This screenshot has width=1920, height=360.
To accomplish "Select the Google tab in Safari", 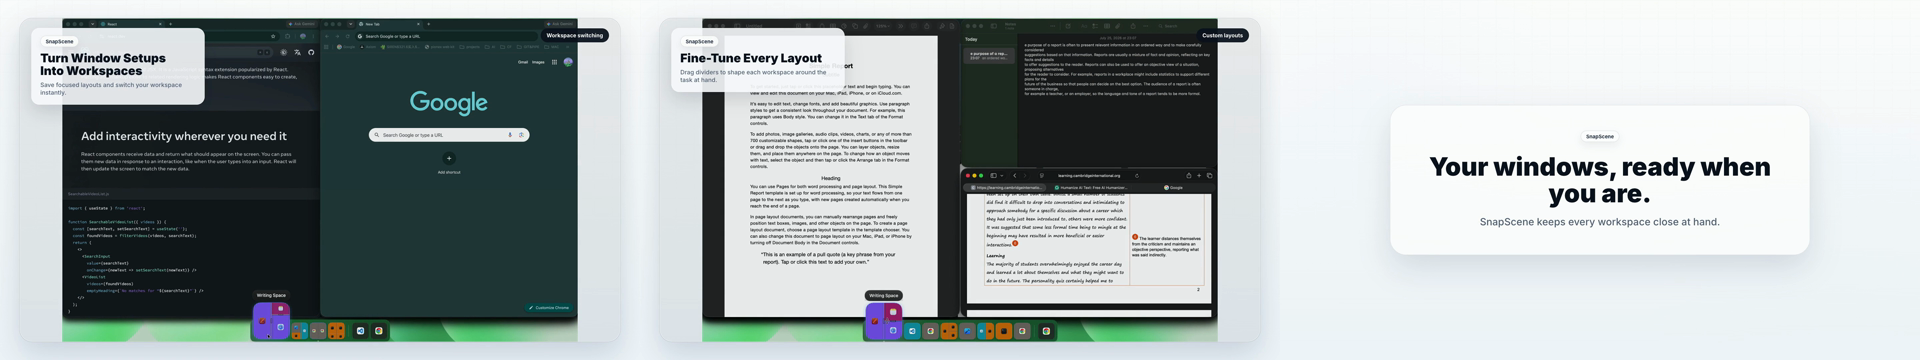I will [1173, 187].
